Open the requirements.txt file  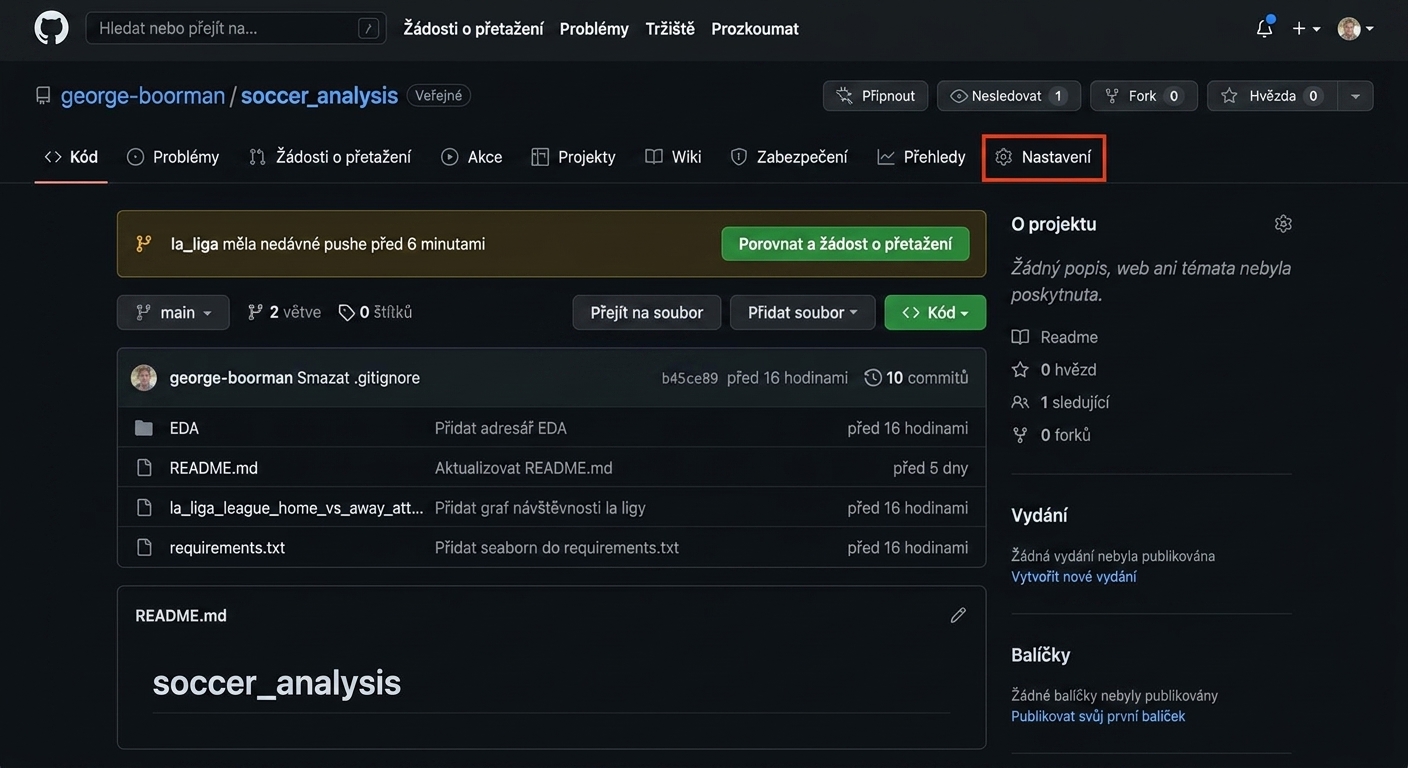(227, 548)
